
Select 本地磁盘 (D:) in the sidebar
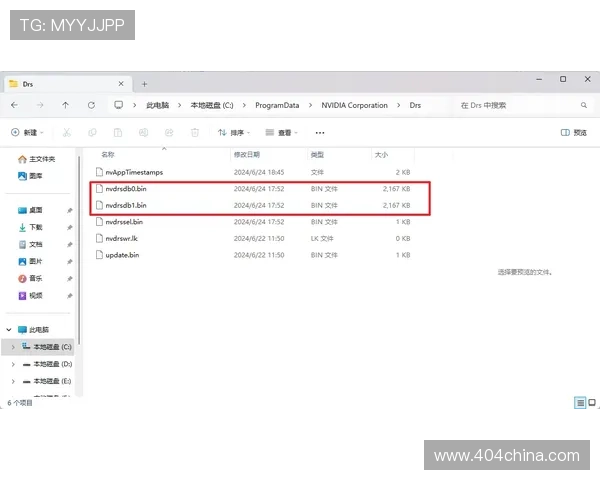point(47,364)
